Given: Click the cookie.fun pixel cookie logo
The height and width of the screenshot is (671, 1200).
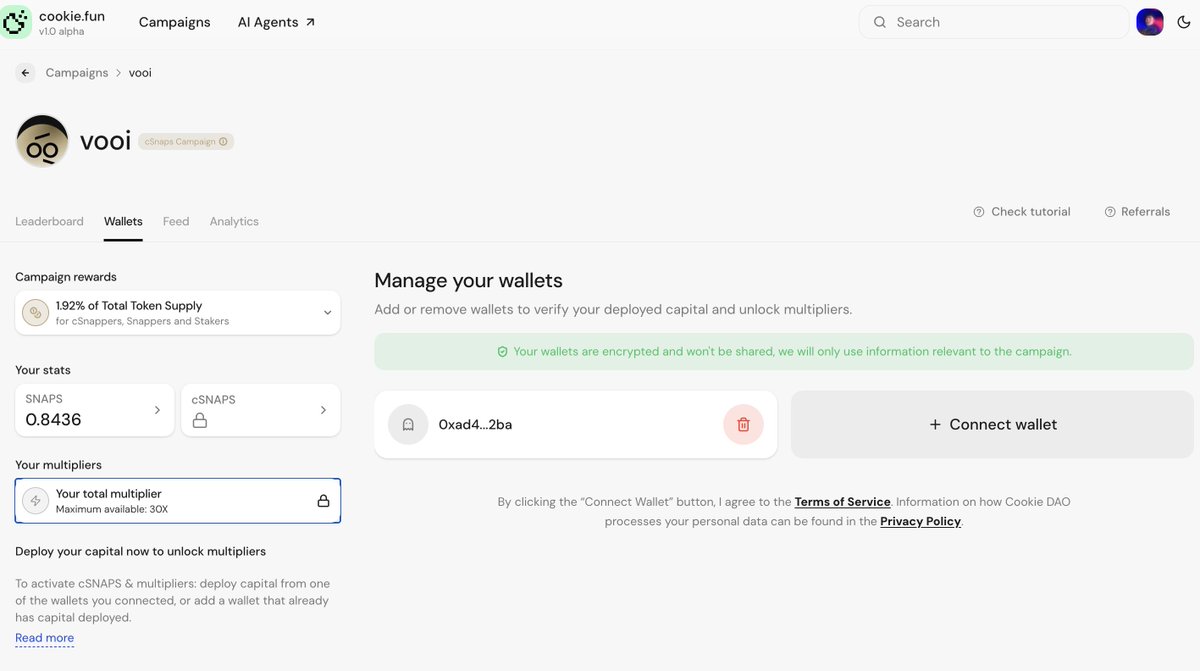Looking at the screenshot, I should pos(16,22).
